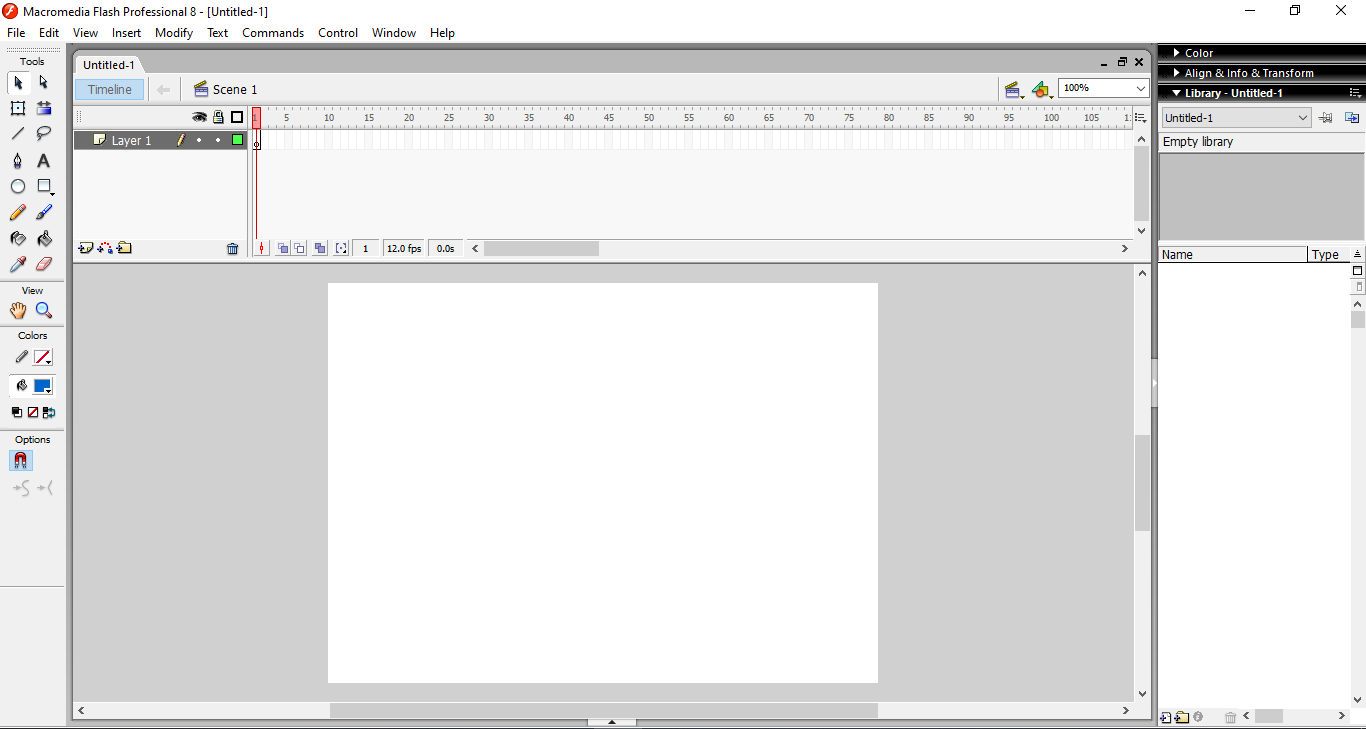Insert a new layer in the timeline
Screen dimensions: 1366x729
point(85,248)
